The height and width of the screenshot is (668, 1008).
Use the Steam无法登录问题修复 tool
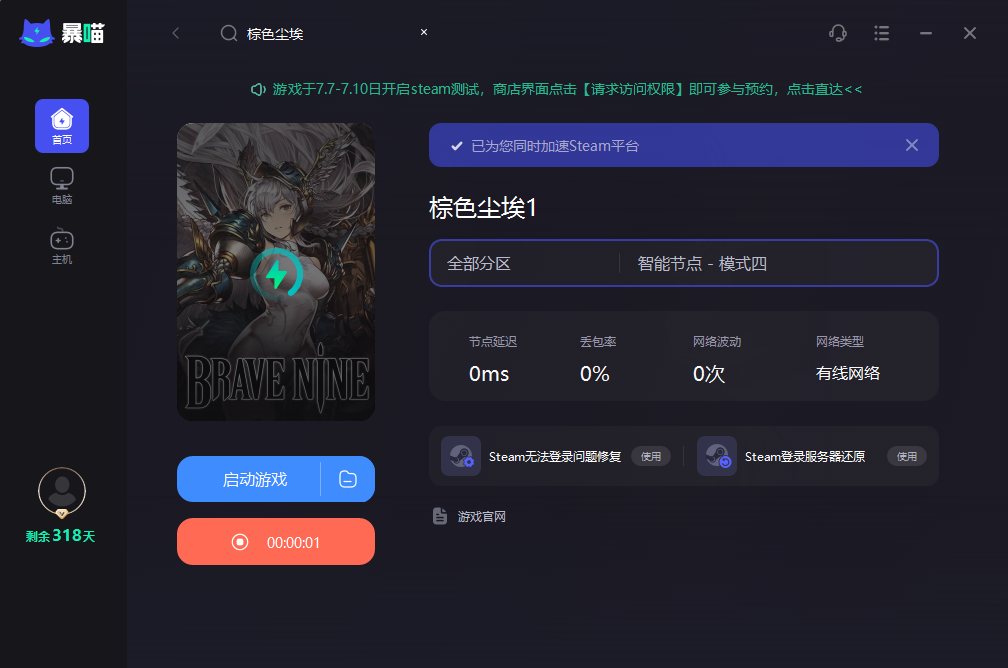(x=651, y=456)
